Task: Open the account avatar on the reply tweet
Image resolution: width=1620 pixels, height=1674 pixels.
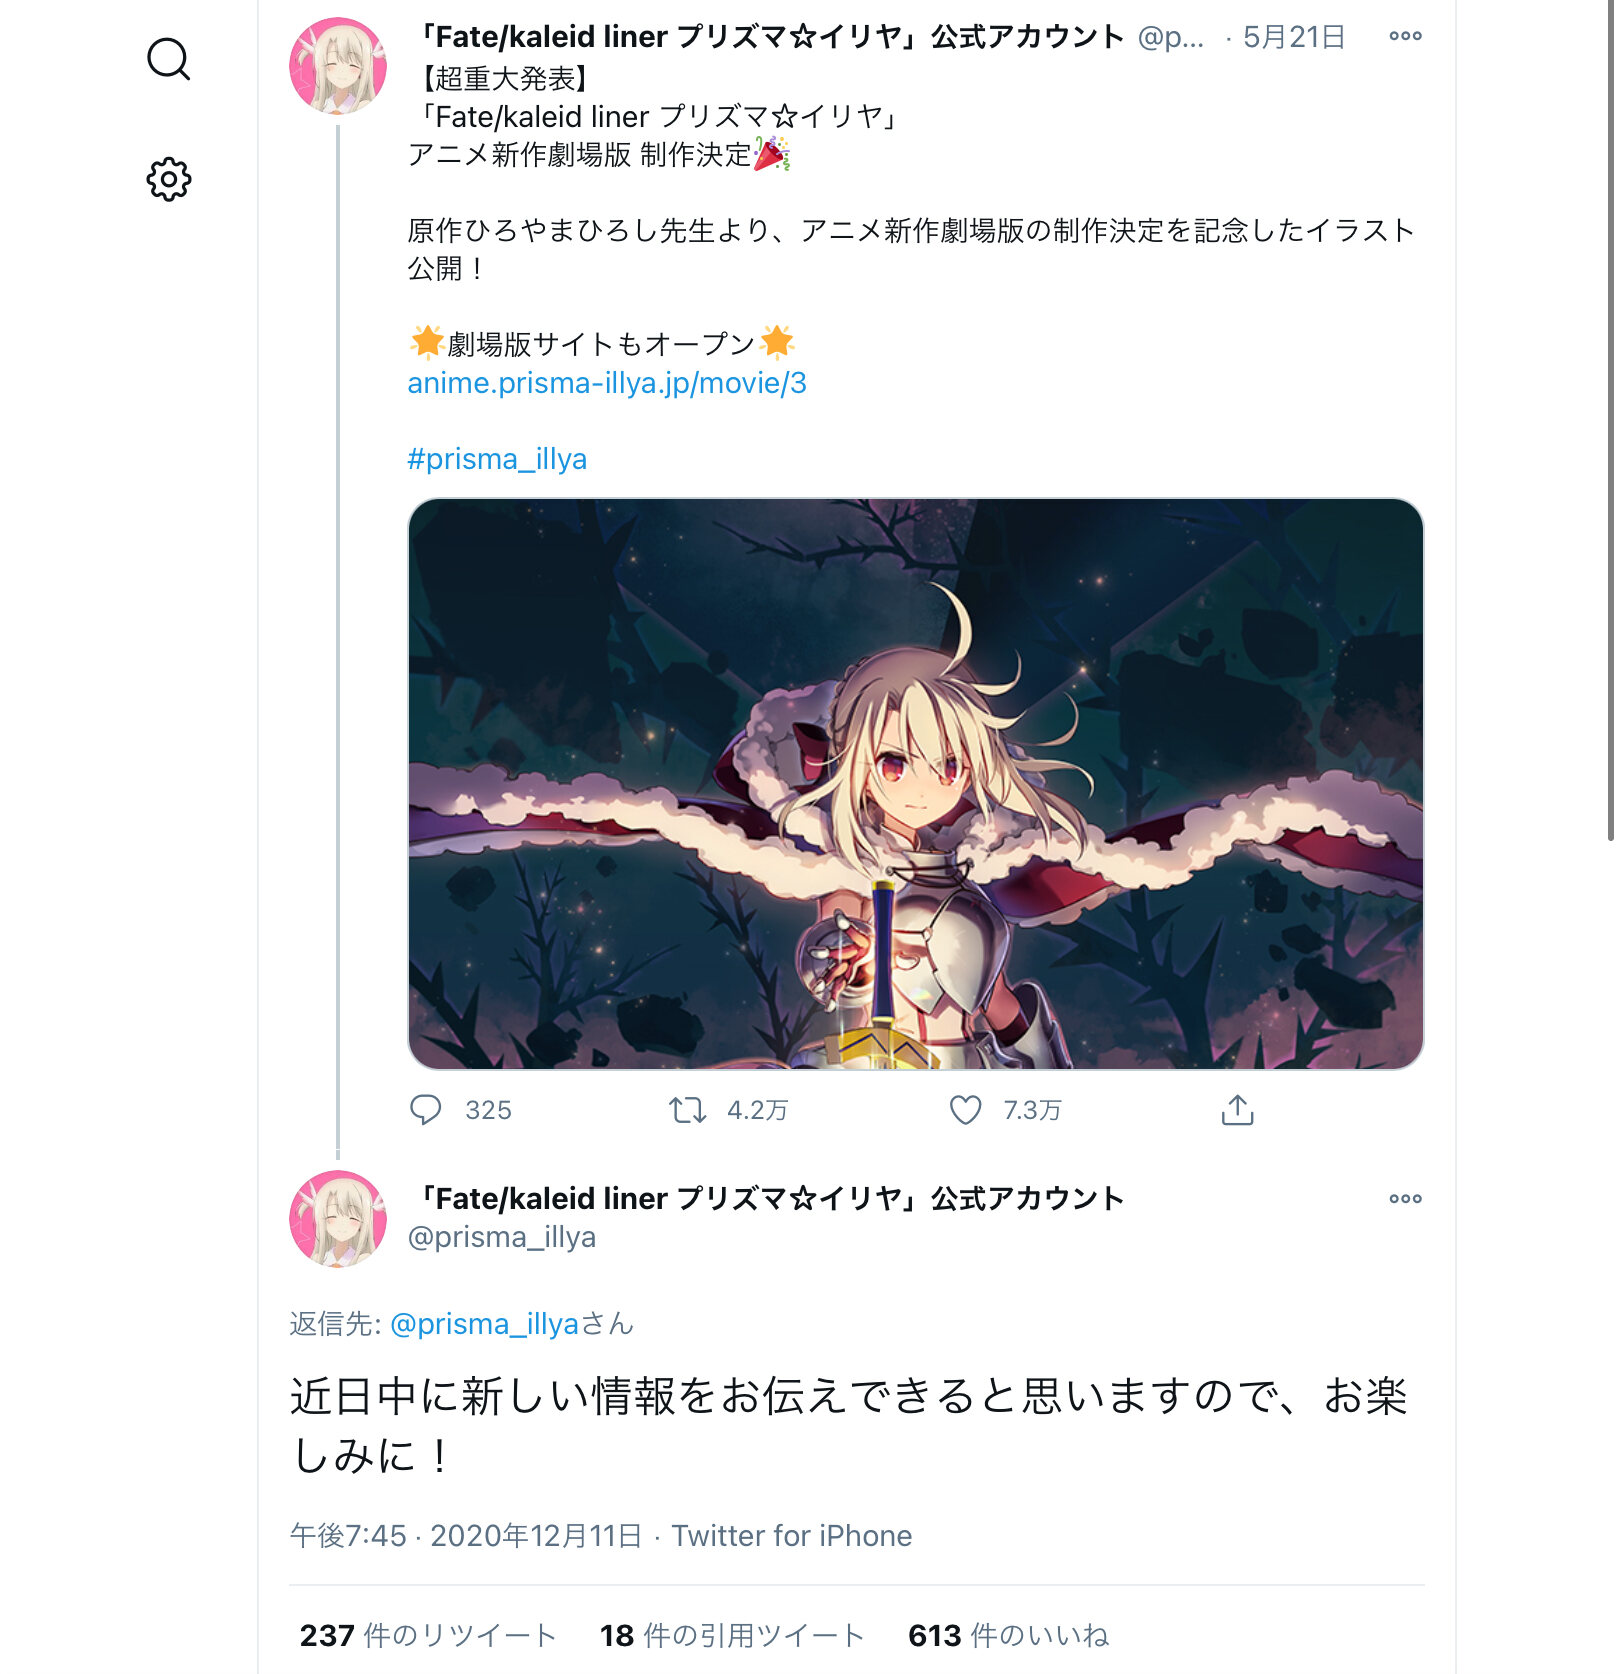Action: click(x=338, y=1219)
